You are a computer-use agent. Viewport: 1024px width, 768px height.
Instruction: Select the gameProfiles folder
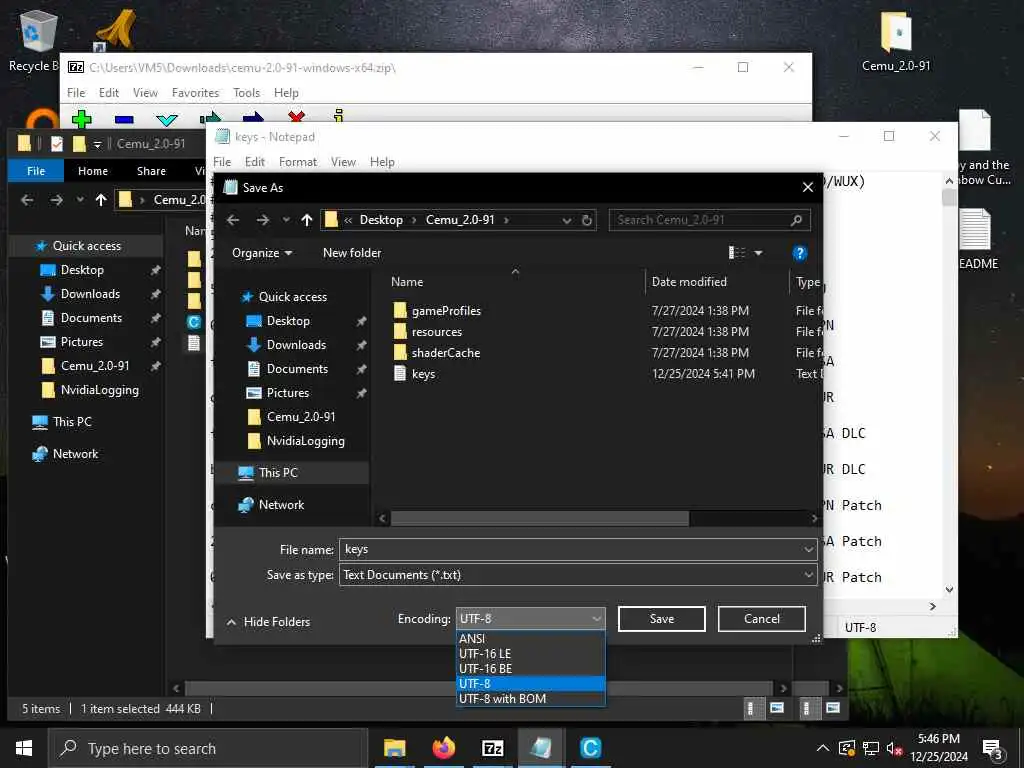(x=446, y=311)
